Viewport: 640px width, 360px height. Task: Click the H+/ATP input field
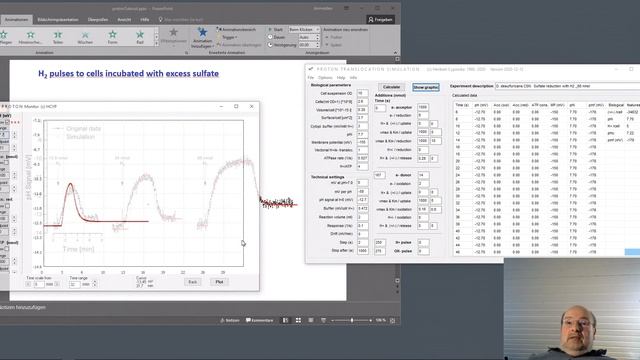(x=362, y=166)
